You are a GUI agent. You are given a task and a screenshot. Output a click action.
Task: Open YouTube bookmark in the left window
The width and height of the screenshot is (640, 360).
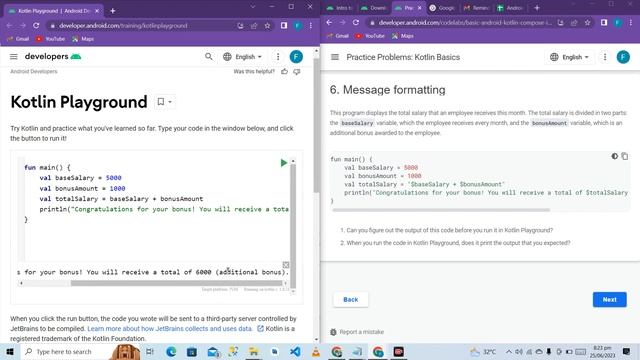coord(50,39)
